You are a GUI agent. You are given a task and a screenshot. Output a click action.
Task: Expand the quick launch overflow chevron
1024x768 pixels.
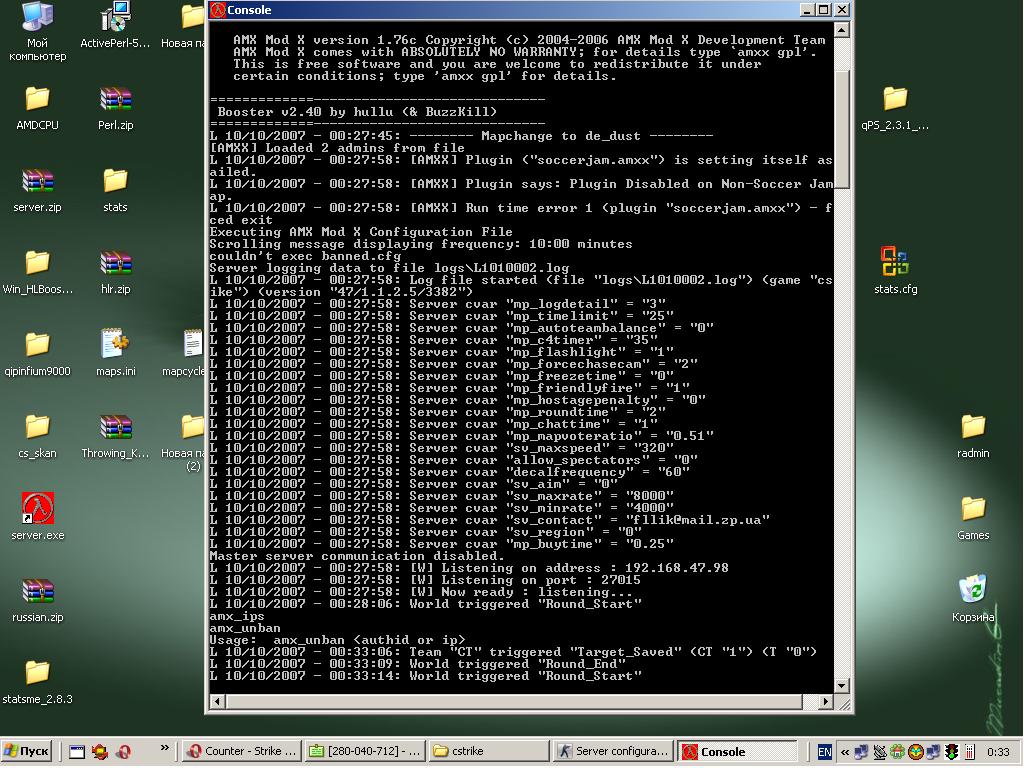tap(165, 748)
